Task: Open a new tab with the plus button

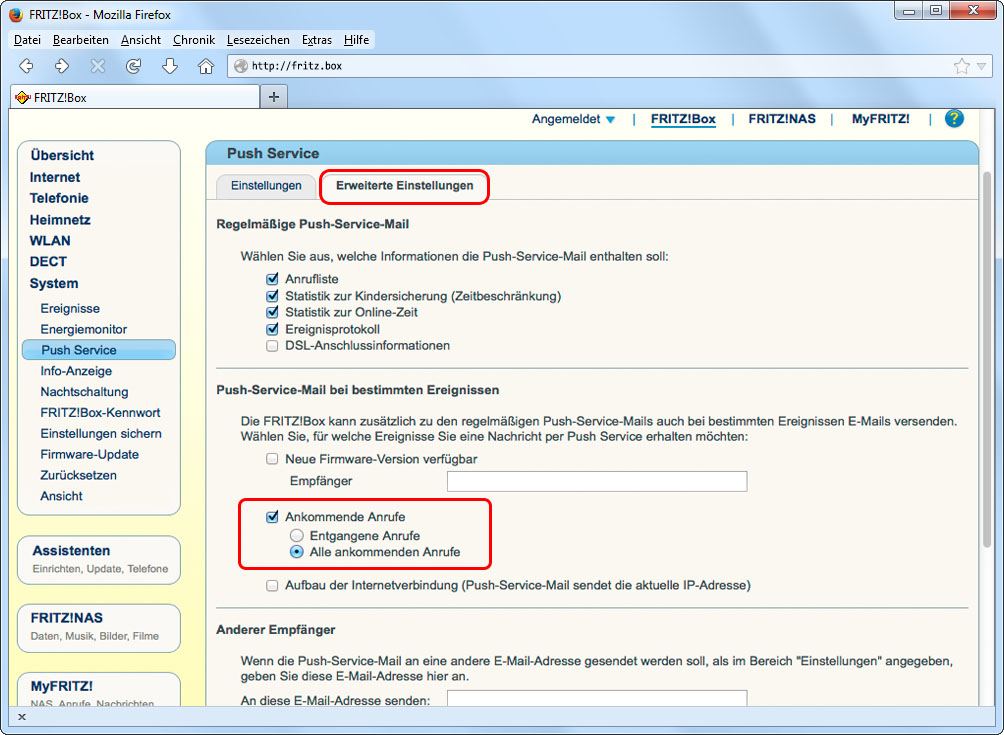Action: click(x=274, y=97)
